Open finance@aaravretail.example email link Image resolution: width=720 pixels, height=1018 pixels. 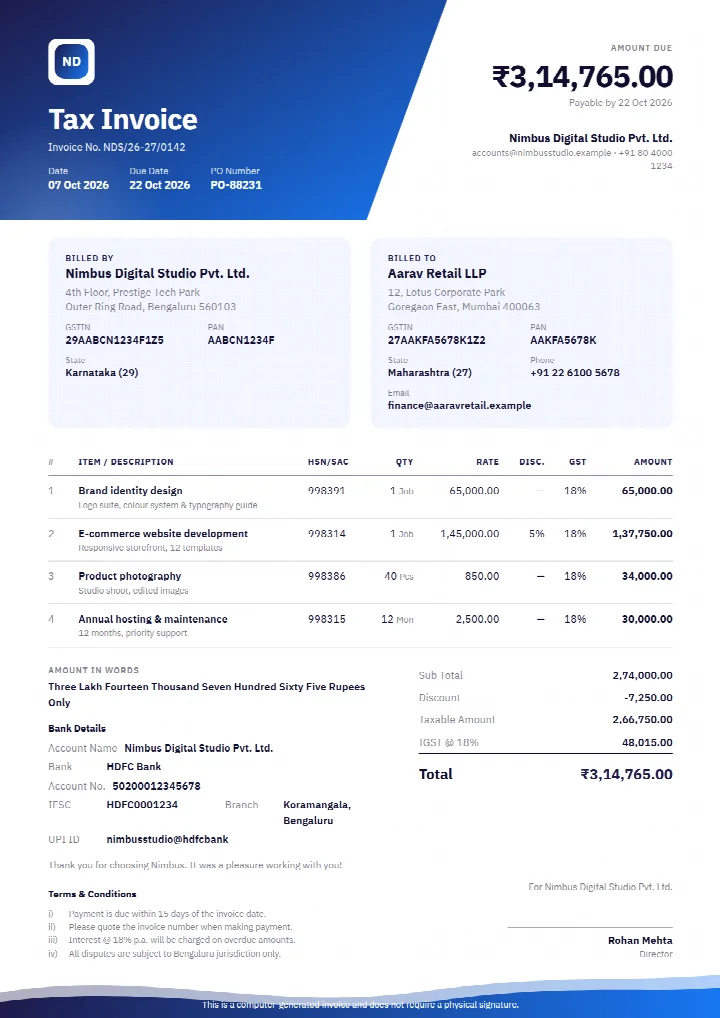pos(459,406)
